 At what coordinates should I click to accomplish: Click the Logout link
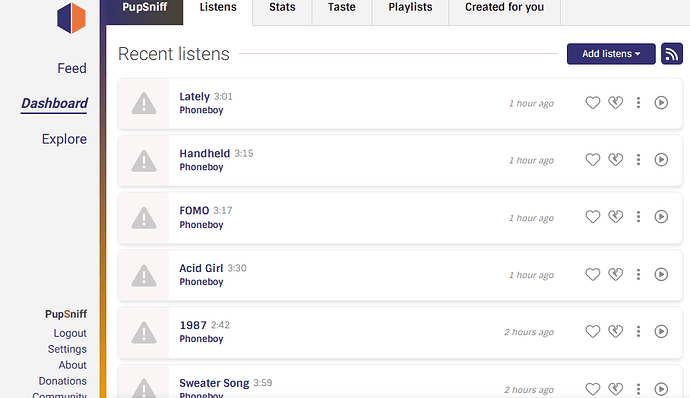point(70,333)
